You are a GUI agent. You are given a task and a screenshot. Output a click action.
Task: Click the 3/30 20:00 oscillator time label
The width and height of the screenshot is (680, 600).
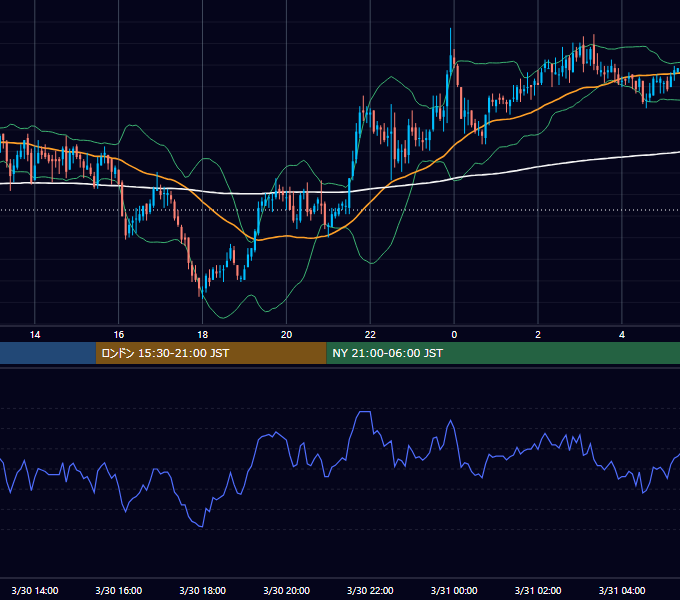(286, 590)
